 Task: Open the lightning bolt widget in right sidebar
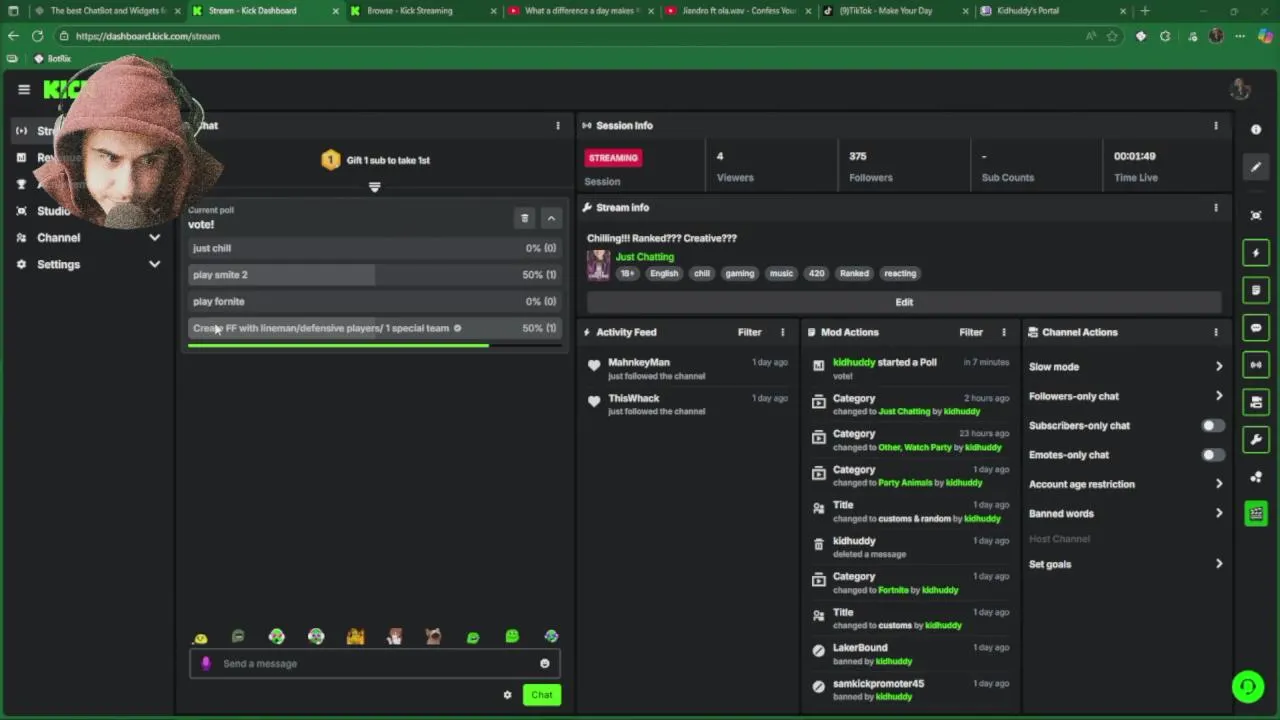pyautogui.click(x=1256, y=253)
